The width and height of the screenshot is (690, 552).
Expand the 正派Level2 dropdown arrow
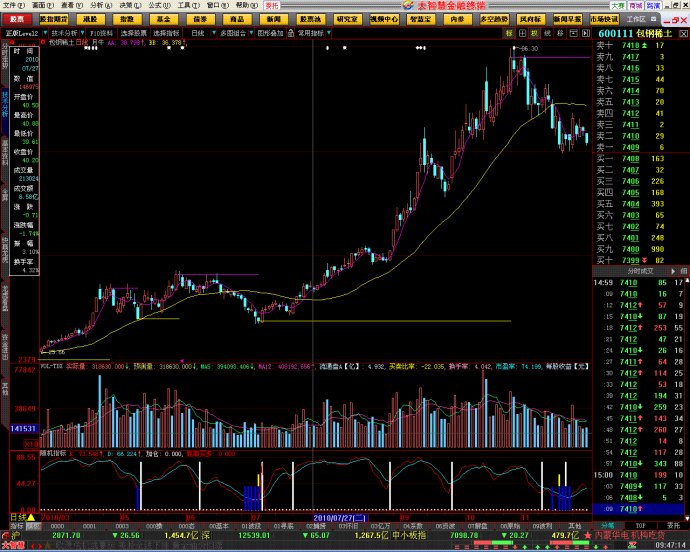click(43, 33)
